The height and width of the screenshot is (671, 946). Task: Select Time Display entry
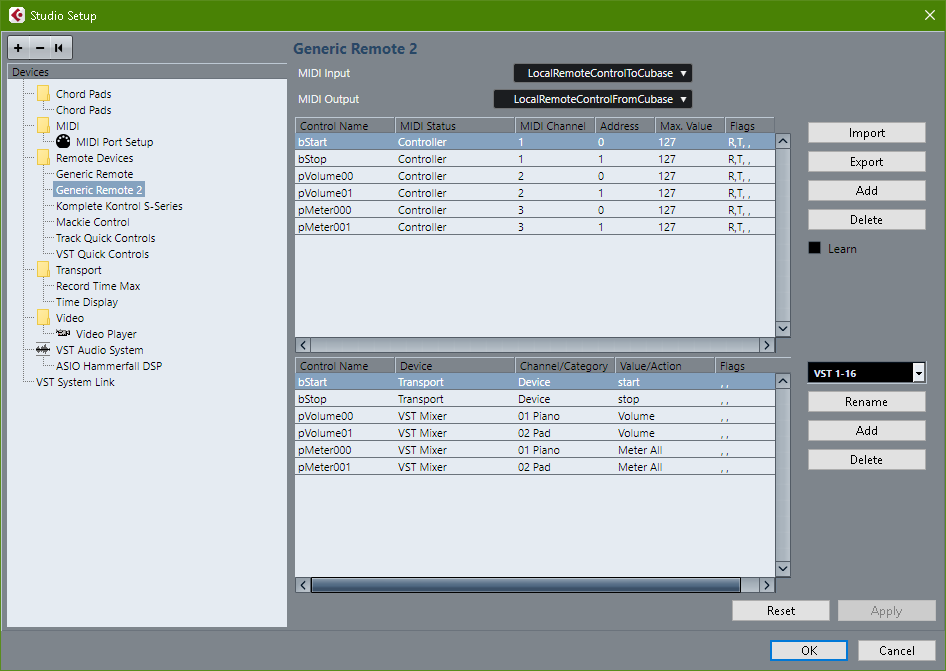click(x=87, y=302)
